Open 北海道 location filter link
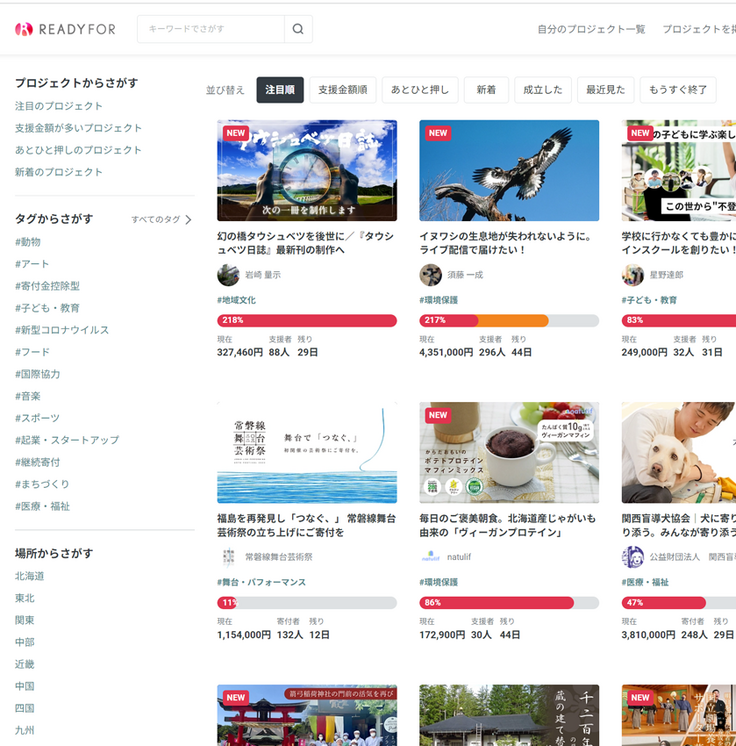This screenshot has width=736, height=746. 29,576
